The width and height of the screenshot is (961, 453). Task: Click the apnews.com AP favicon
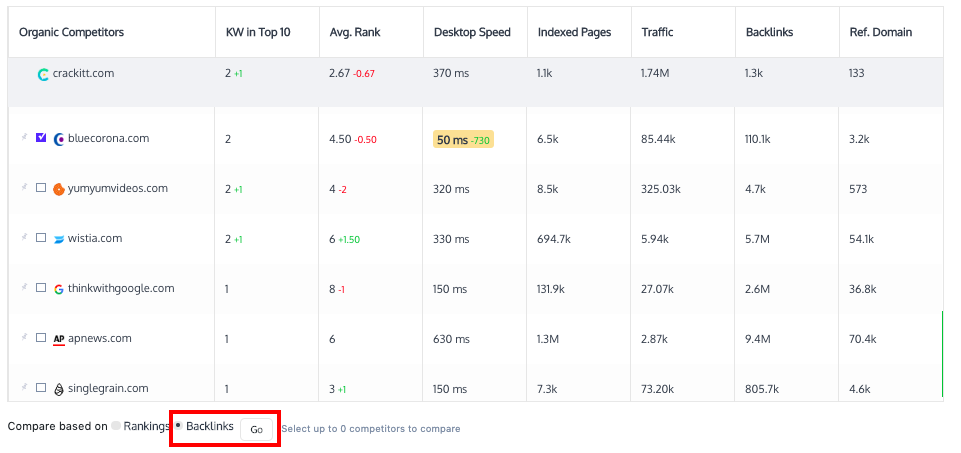(59, 339)
